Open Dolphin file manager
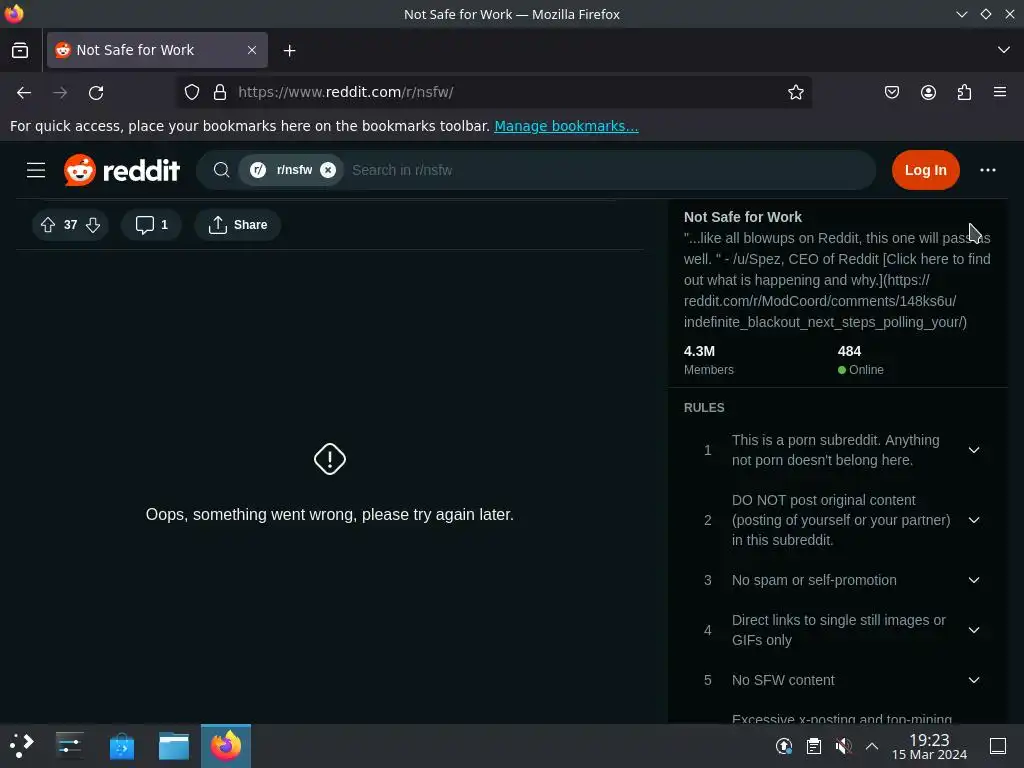 pyautogui.click(x=174, y=746)
